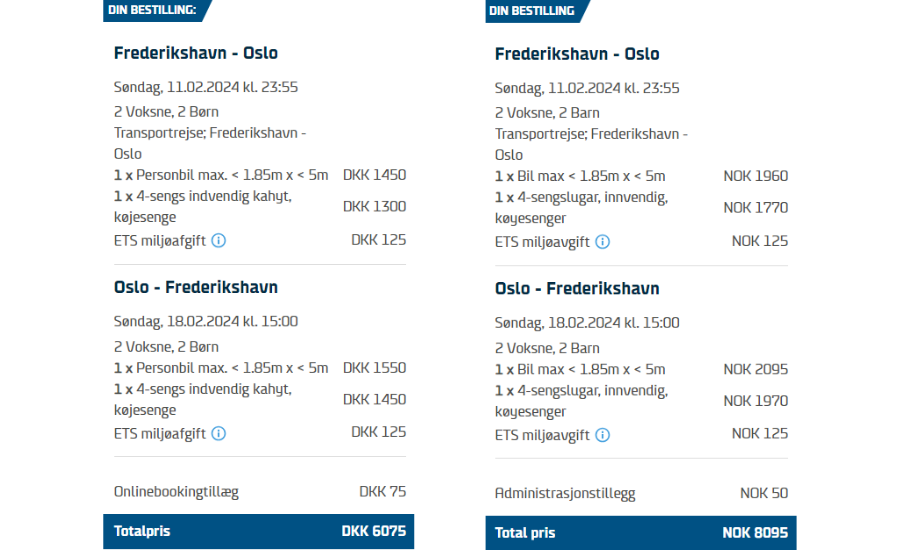
Task: Click the DKK 1550 return Personbil price
Action: pyautogui.click(x=374, y=368)
